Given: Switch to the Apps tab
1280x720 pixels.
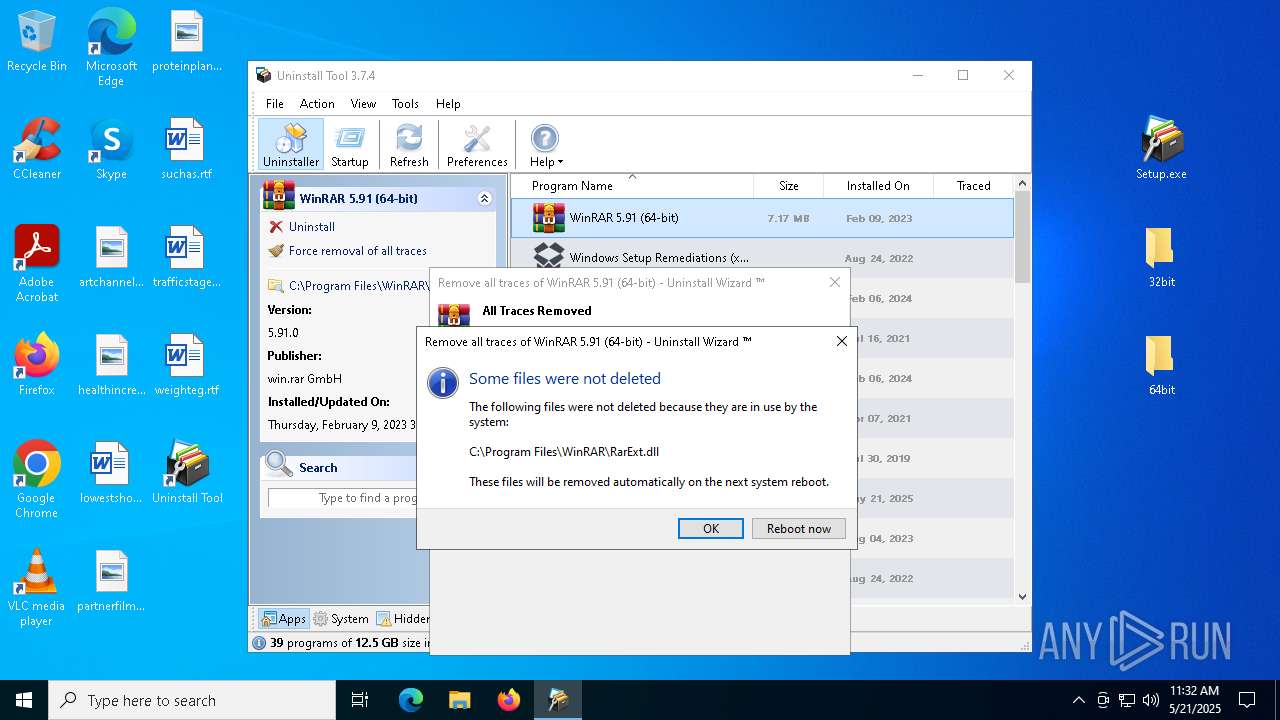Looking at the screenshot, I should coord(283,619).
